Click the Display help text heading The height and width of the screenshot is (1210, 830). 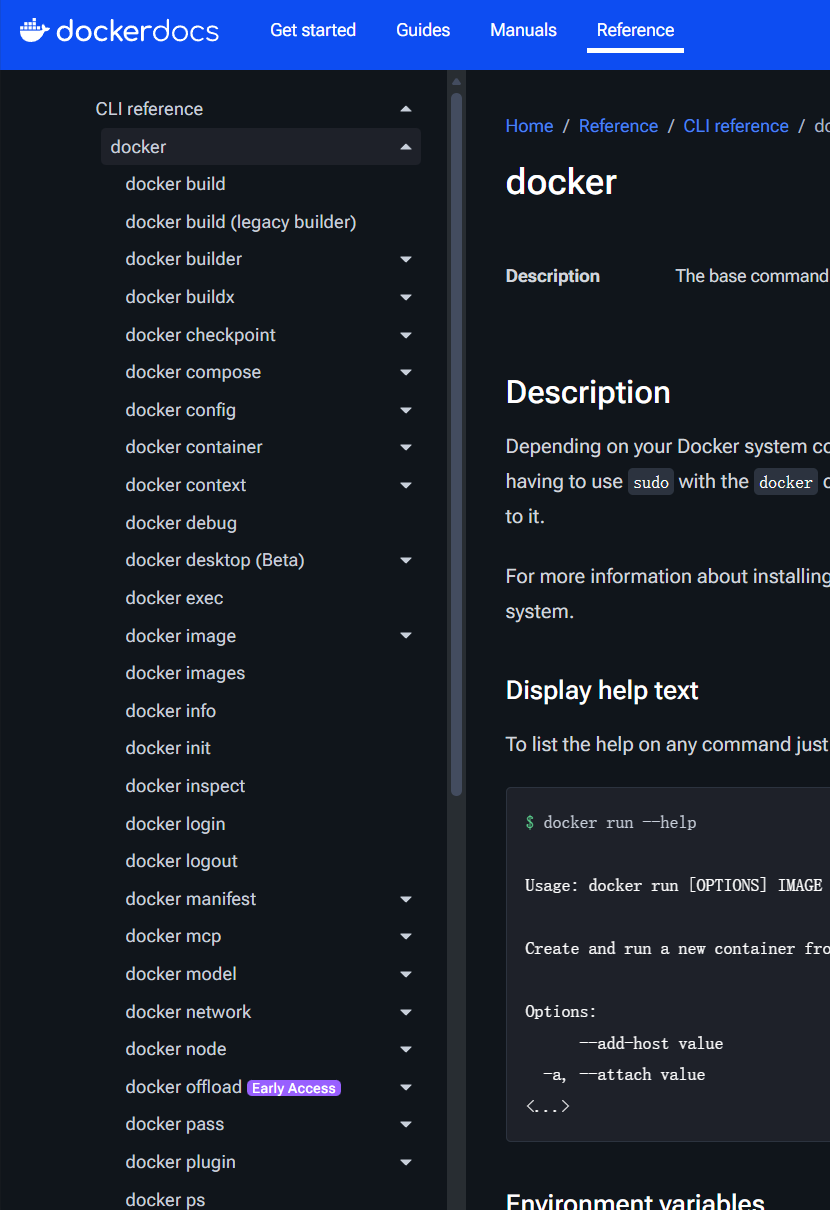tap(602, 690)
